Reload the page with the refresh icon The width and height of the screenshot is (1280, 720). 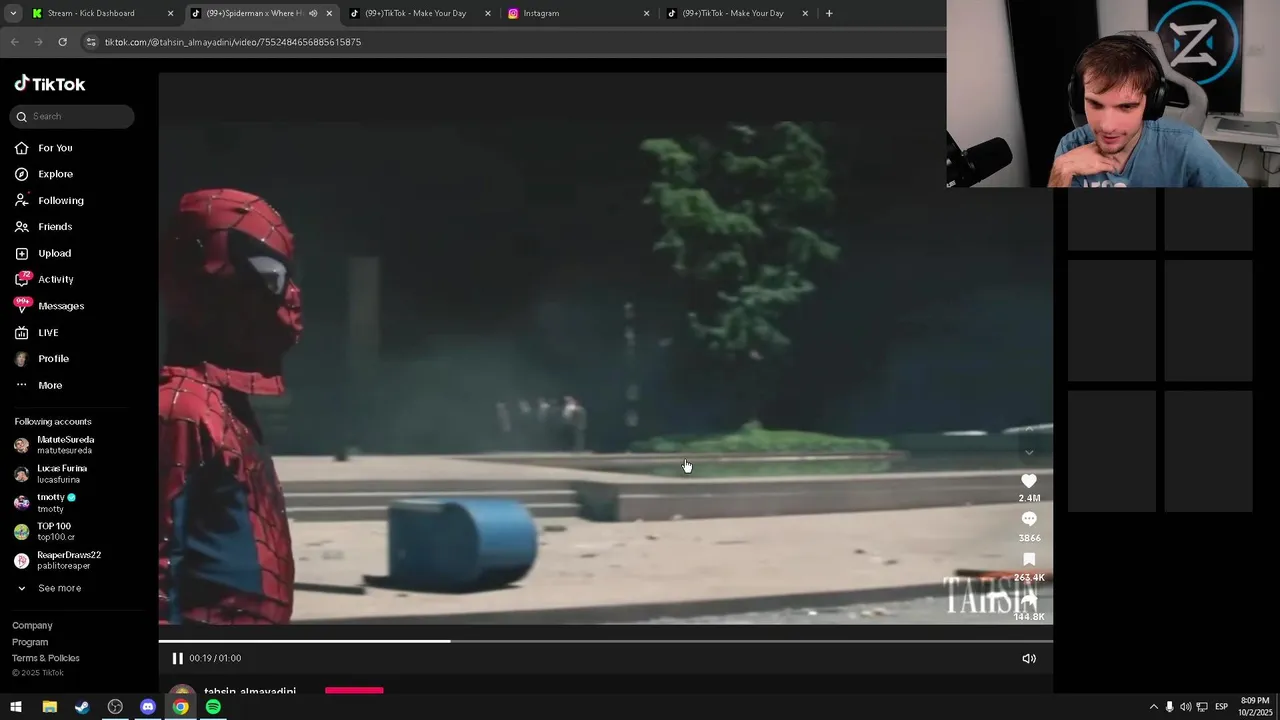62,42
